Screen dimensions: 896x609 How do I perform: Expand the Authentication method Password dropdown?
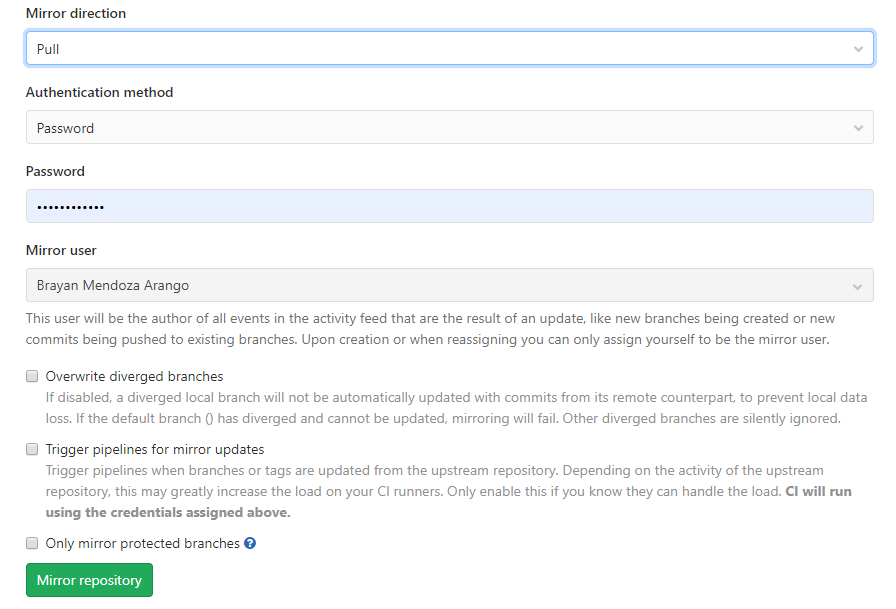(x=440, y=128)
